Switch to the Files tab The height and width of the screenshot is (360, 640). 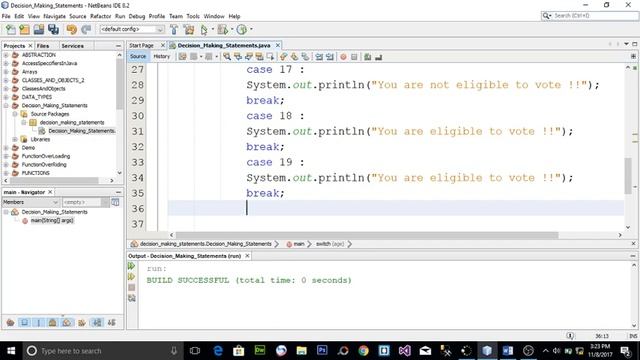tap(43, 46)
